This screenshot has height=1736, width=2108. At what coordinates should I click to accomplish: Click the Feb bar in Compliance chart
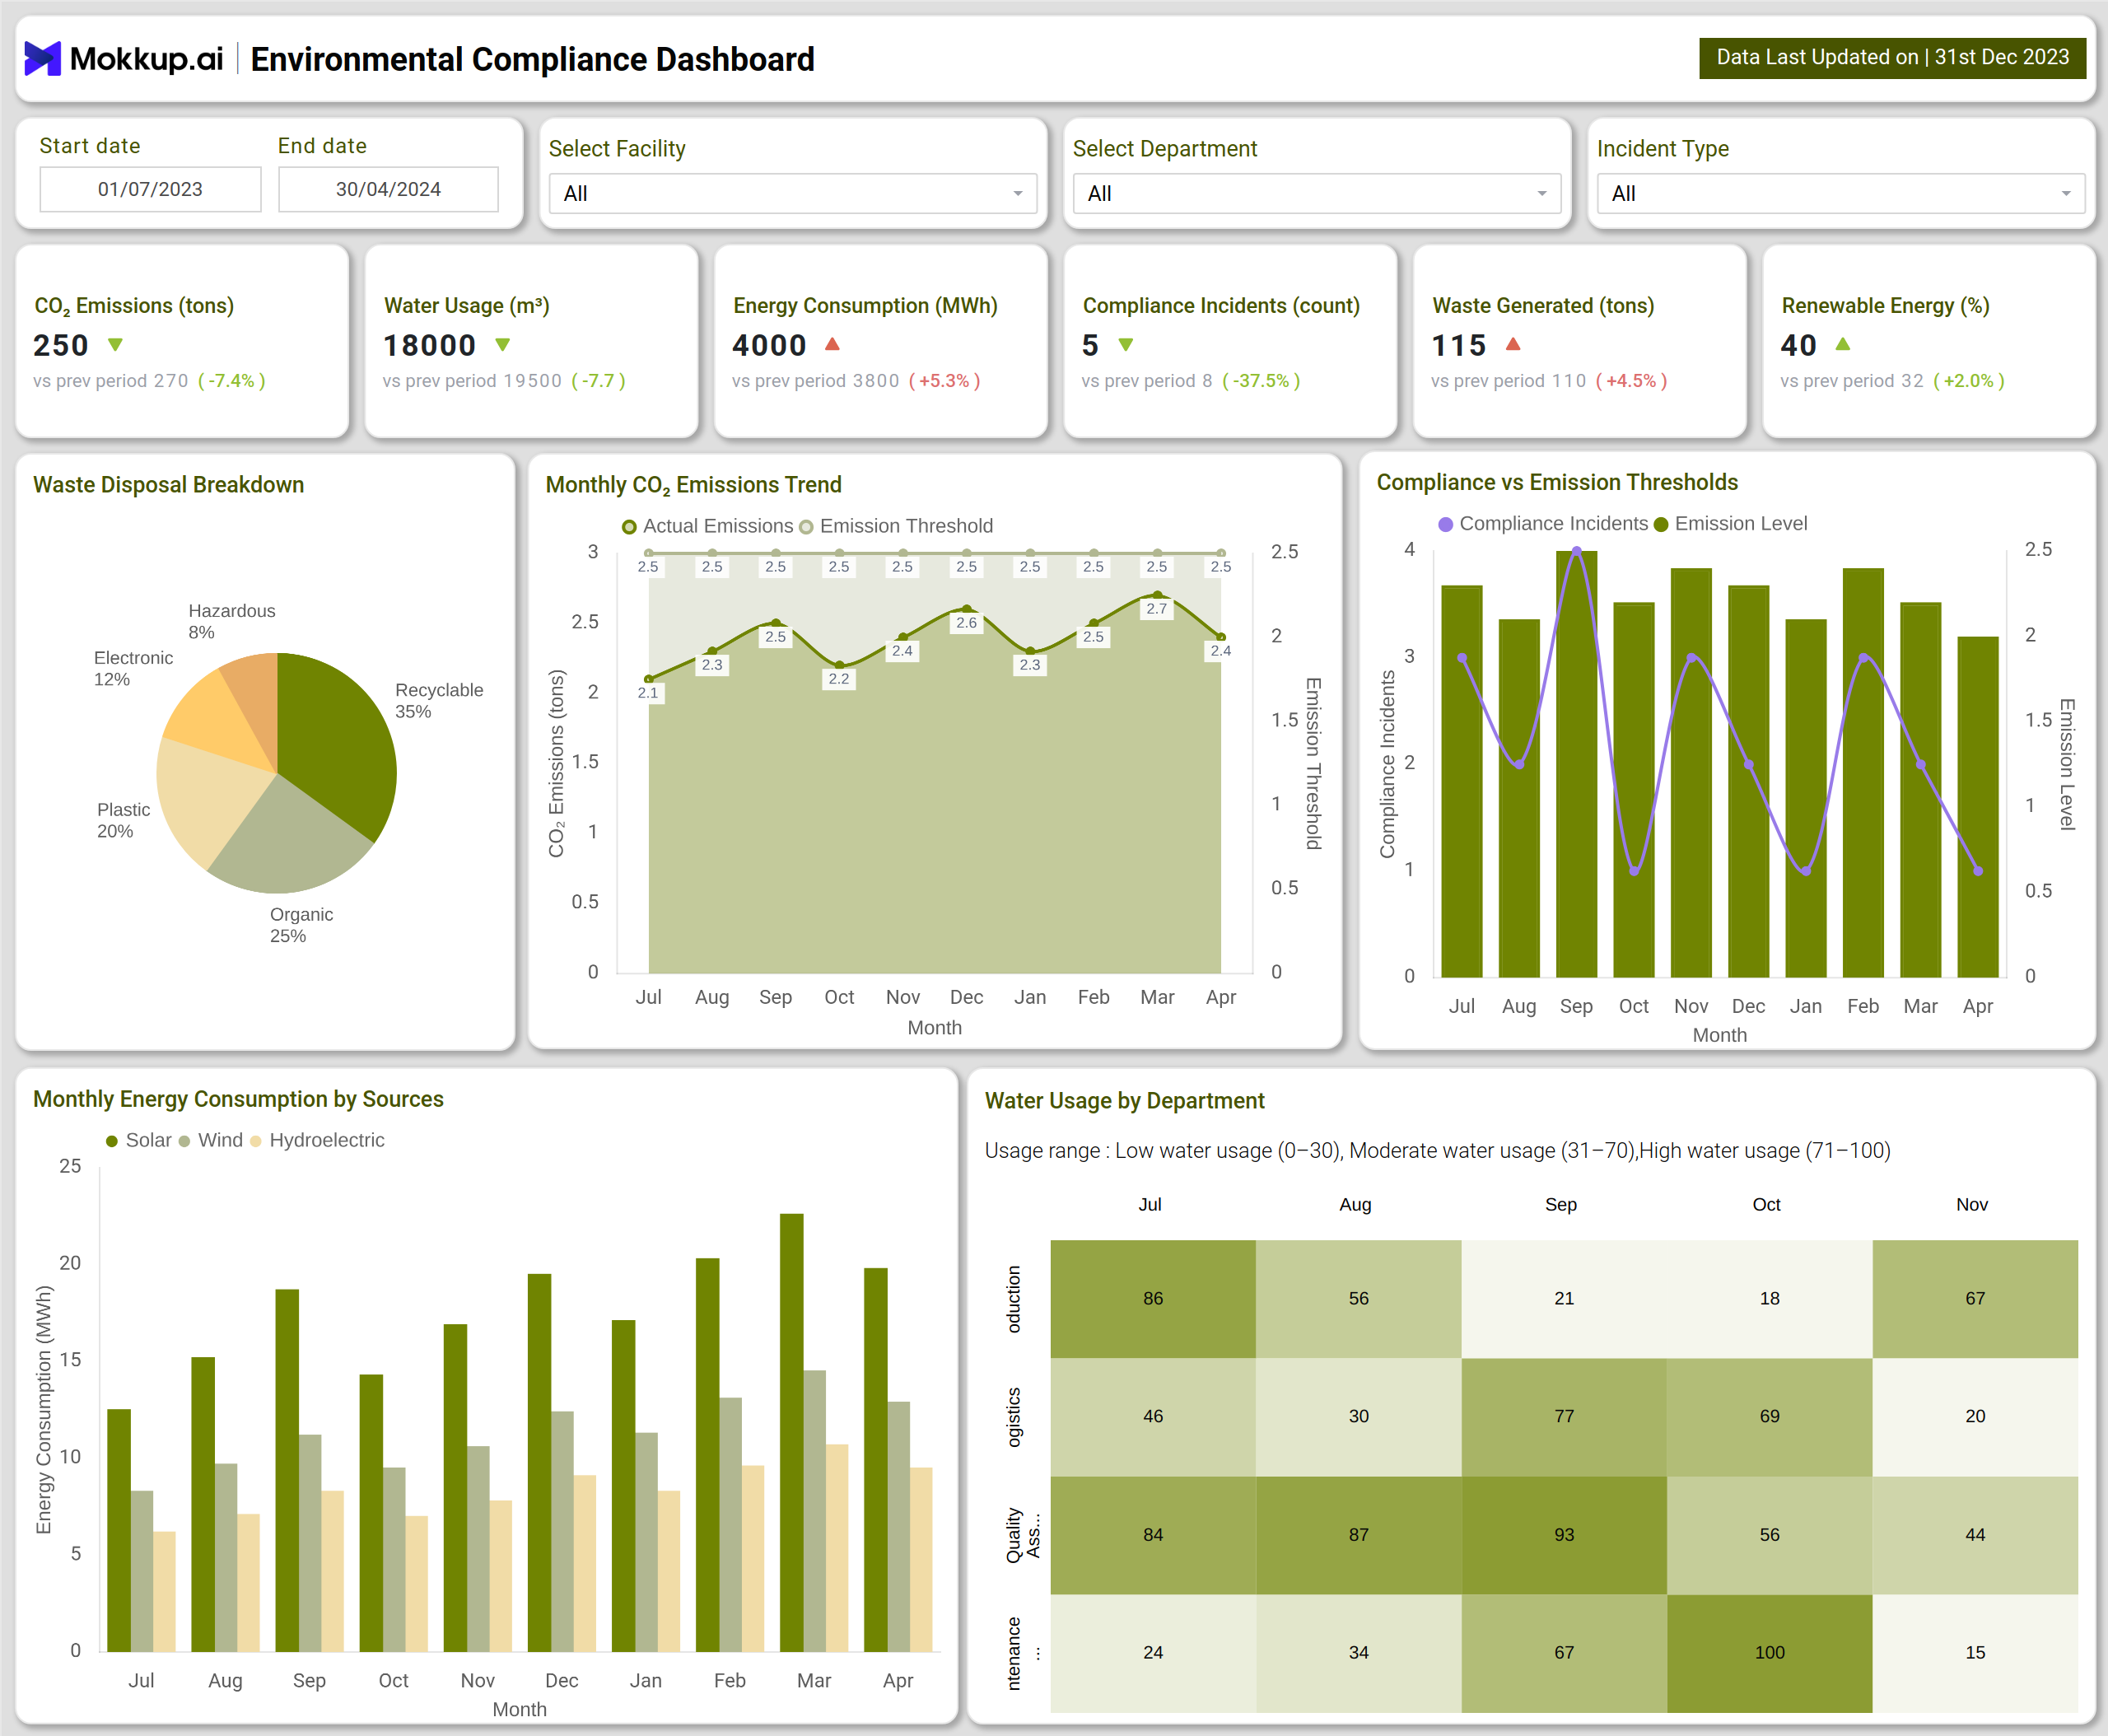[1863, 773]
